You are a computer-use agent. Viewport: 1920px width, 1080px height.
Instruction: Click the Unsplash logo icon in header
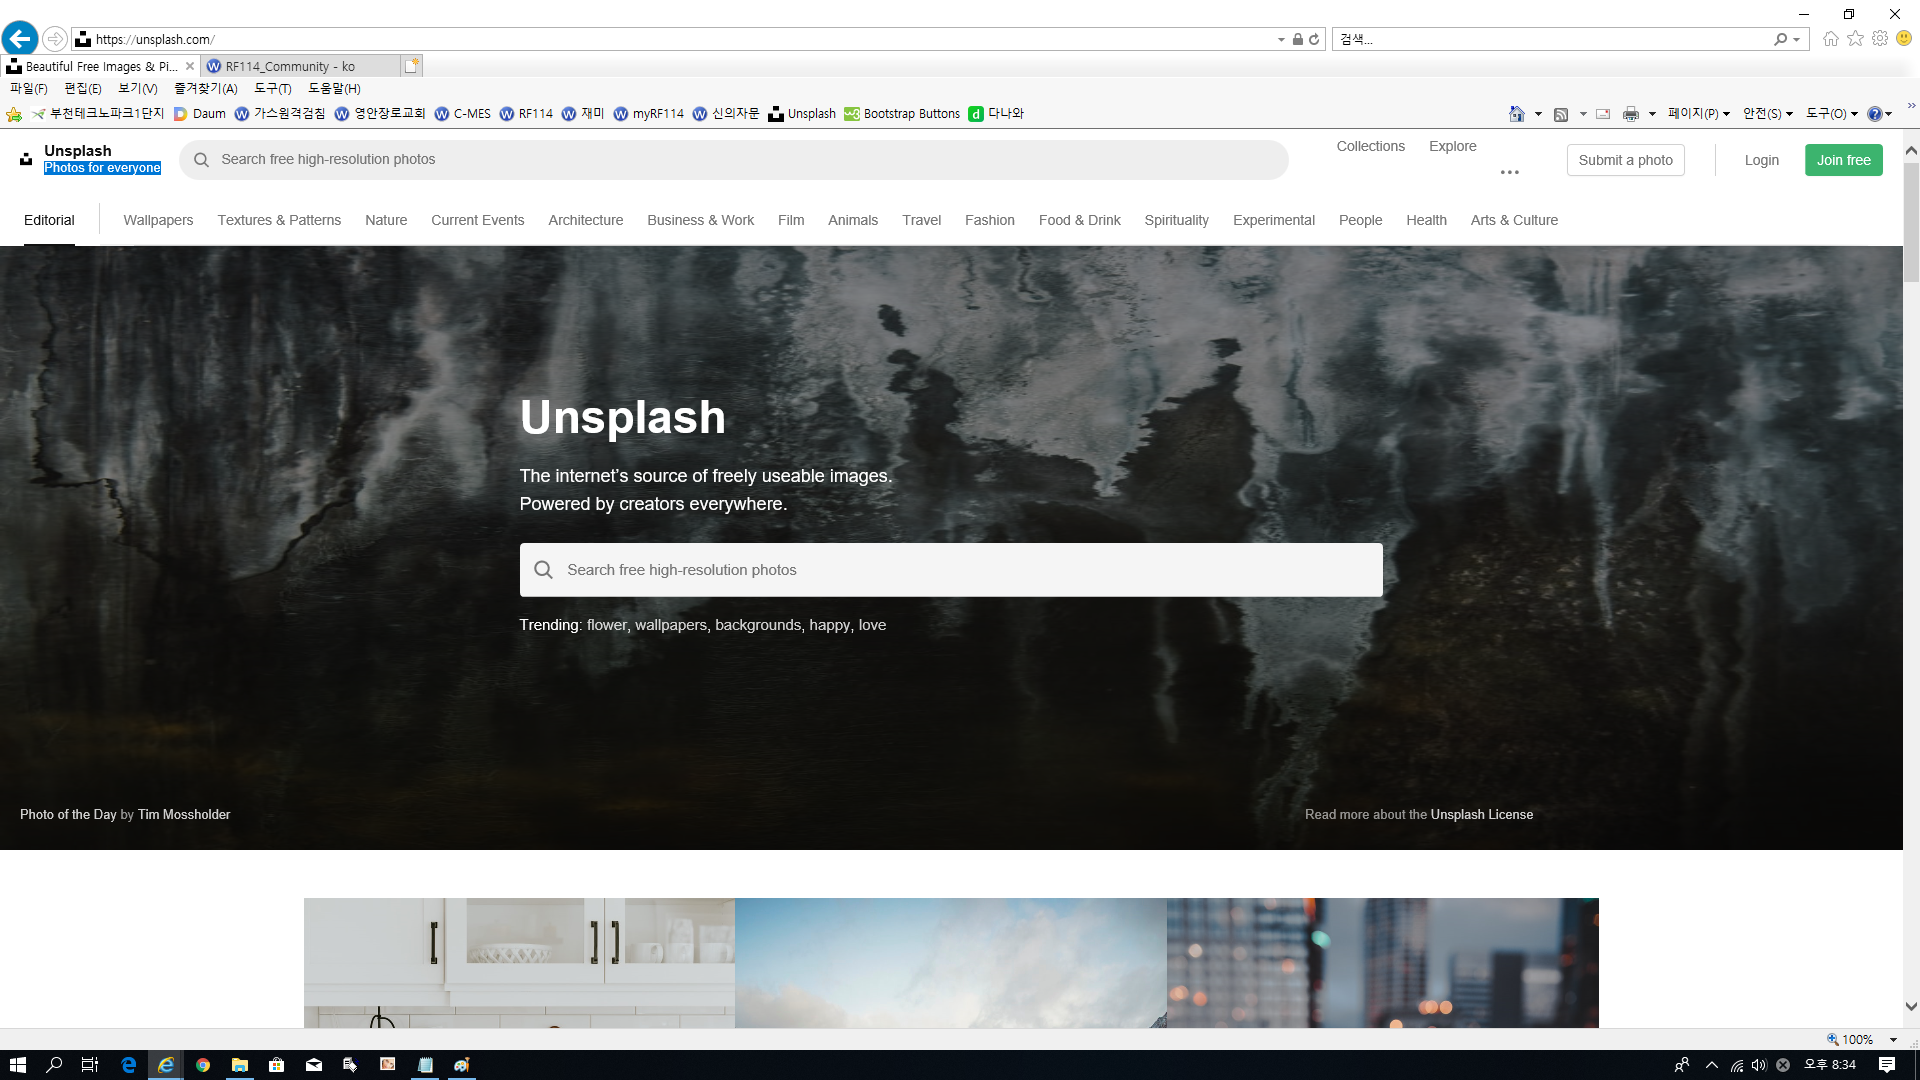[26, 159]
